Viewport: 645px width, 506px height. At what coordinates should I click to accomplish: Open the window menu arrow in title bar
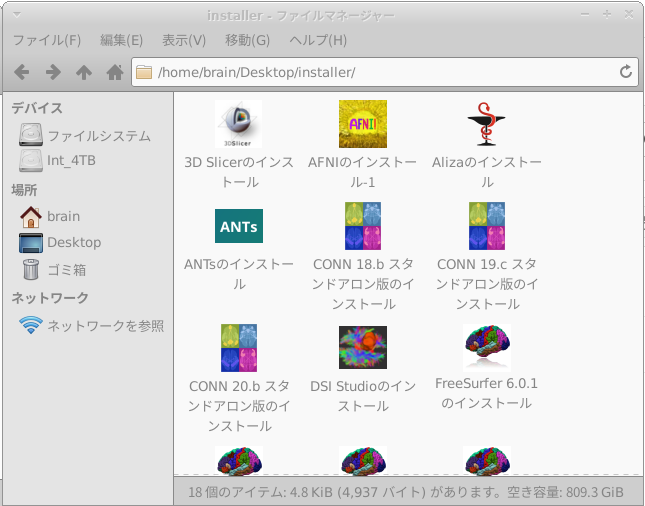(17, 15)
